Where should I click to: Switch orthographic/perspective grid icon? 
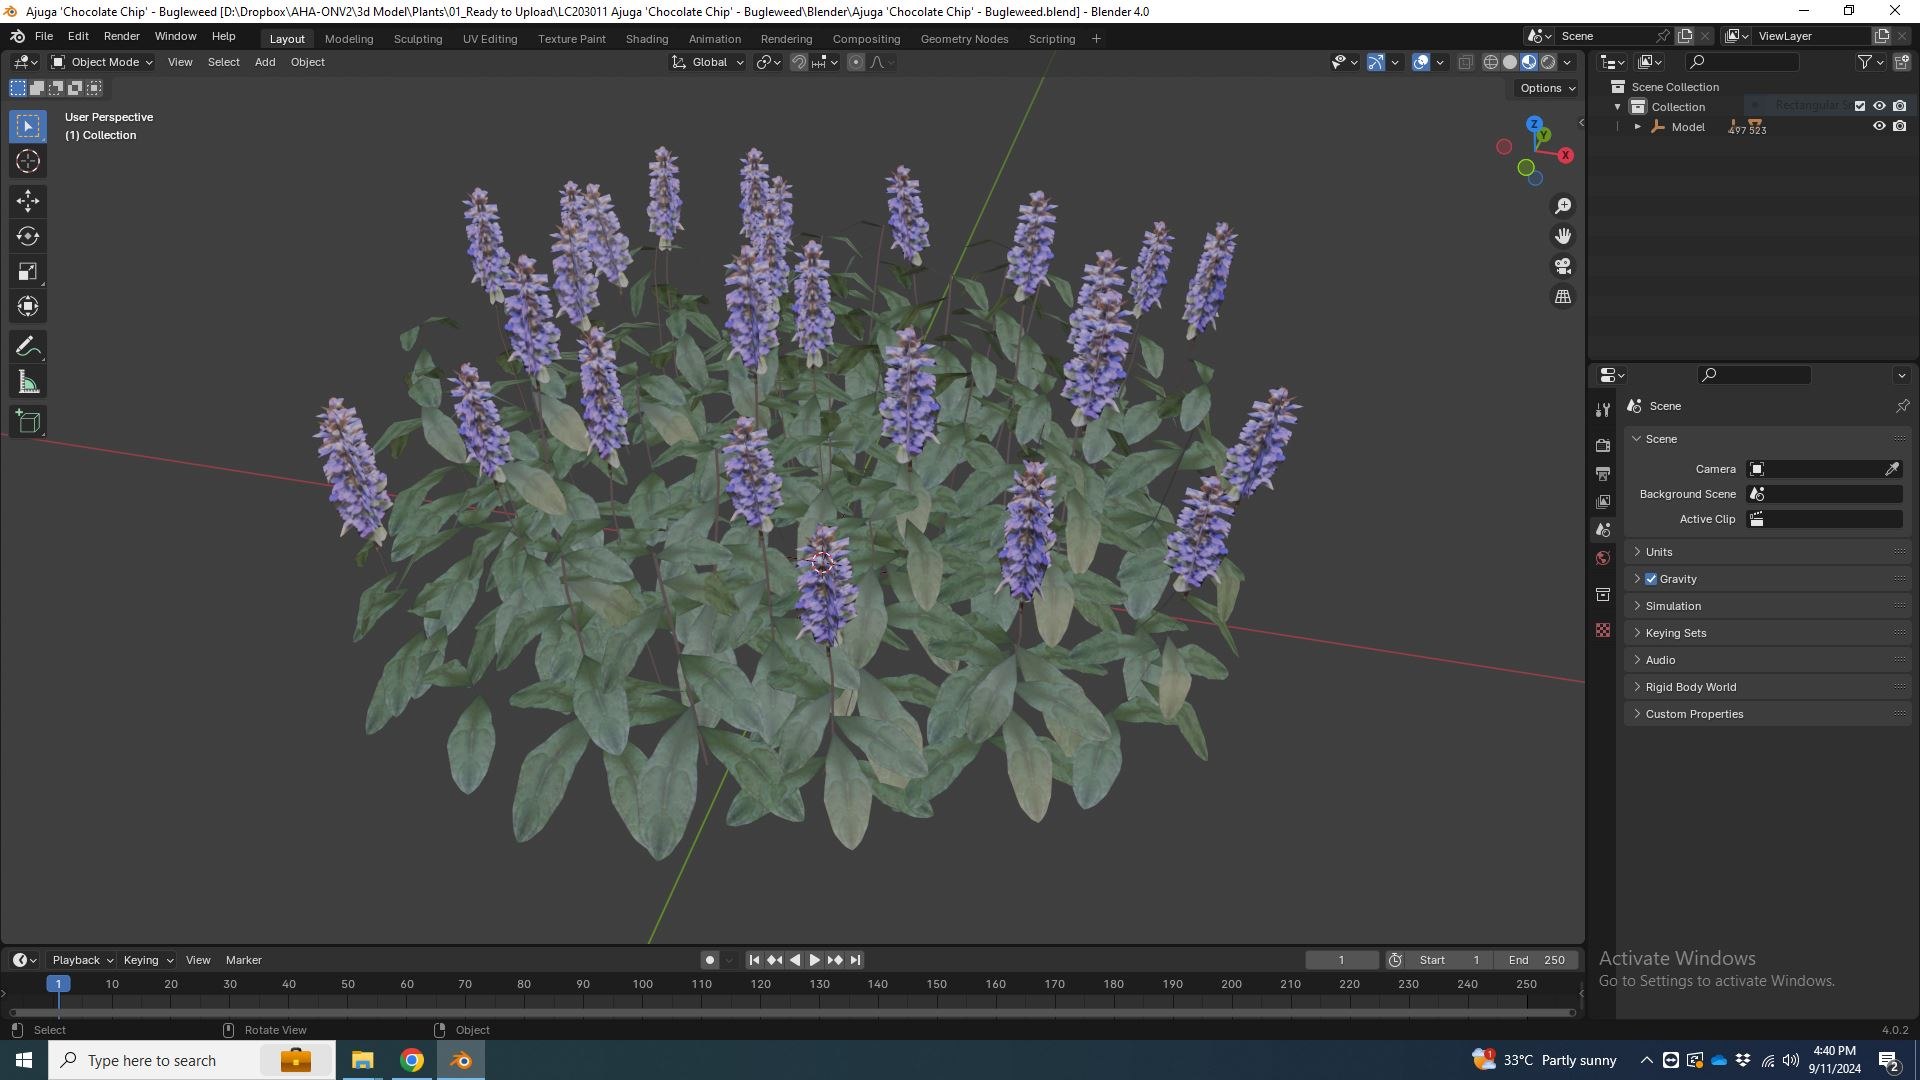(1562, 297)
